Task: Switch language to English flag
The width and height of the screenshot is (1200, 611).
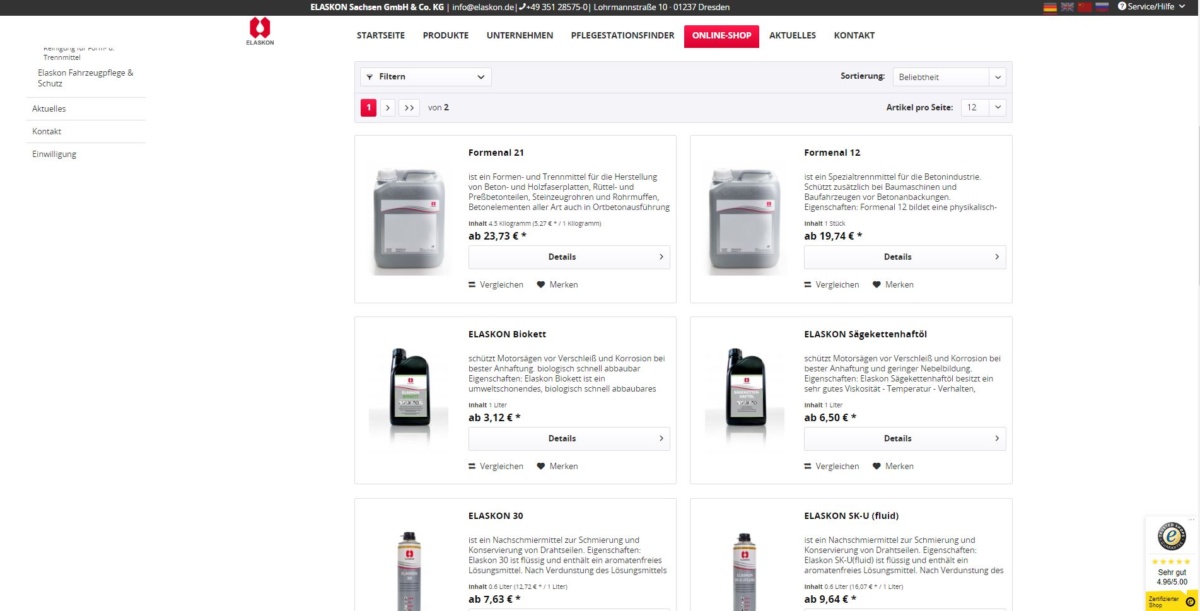Action: point(1067,7)
